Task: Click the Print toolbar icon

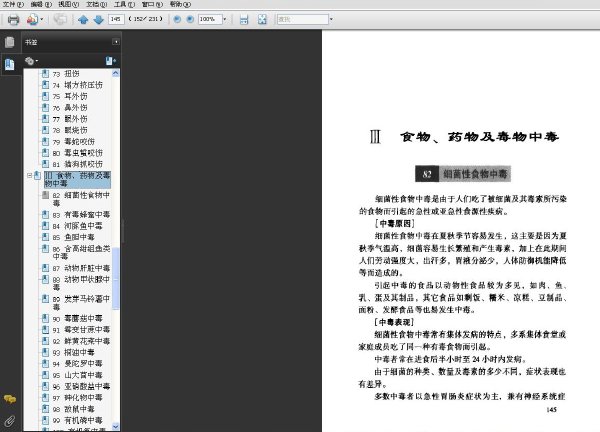Action: point(13,19)
